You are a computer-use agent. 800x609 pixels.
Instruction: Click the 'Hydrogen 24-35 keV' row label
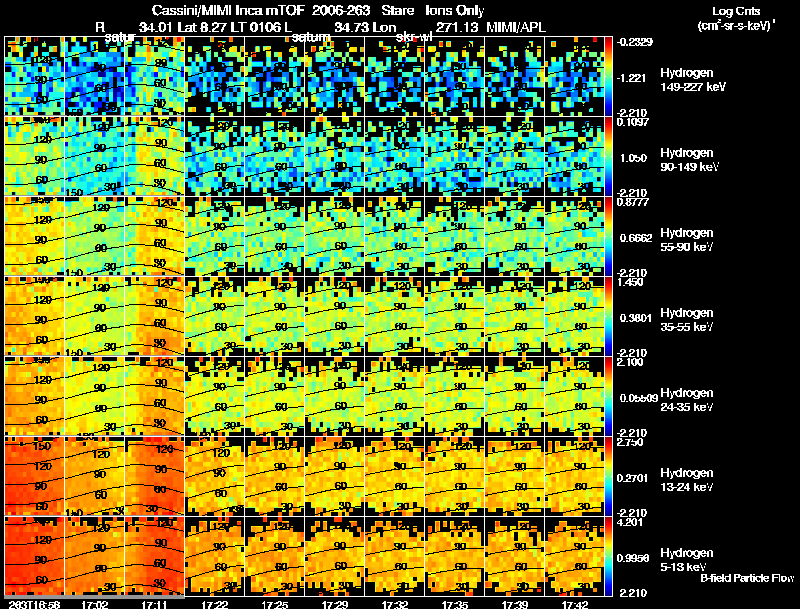(x=687, y=400)
